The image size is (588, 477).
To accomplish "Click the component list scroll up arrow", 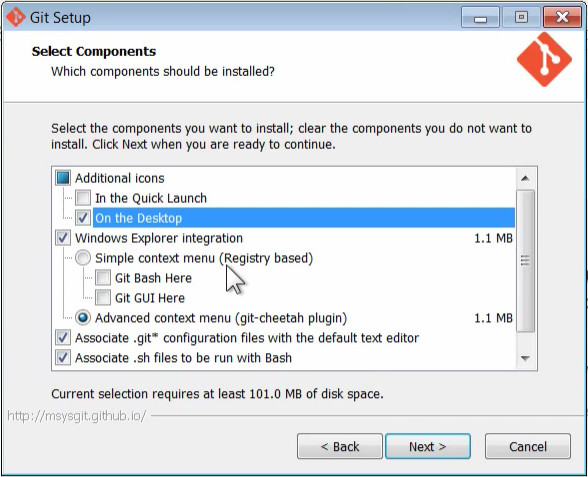I will click(525, 178).
